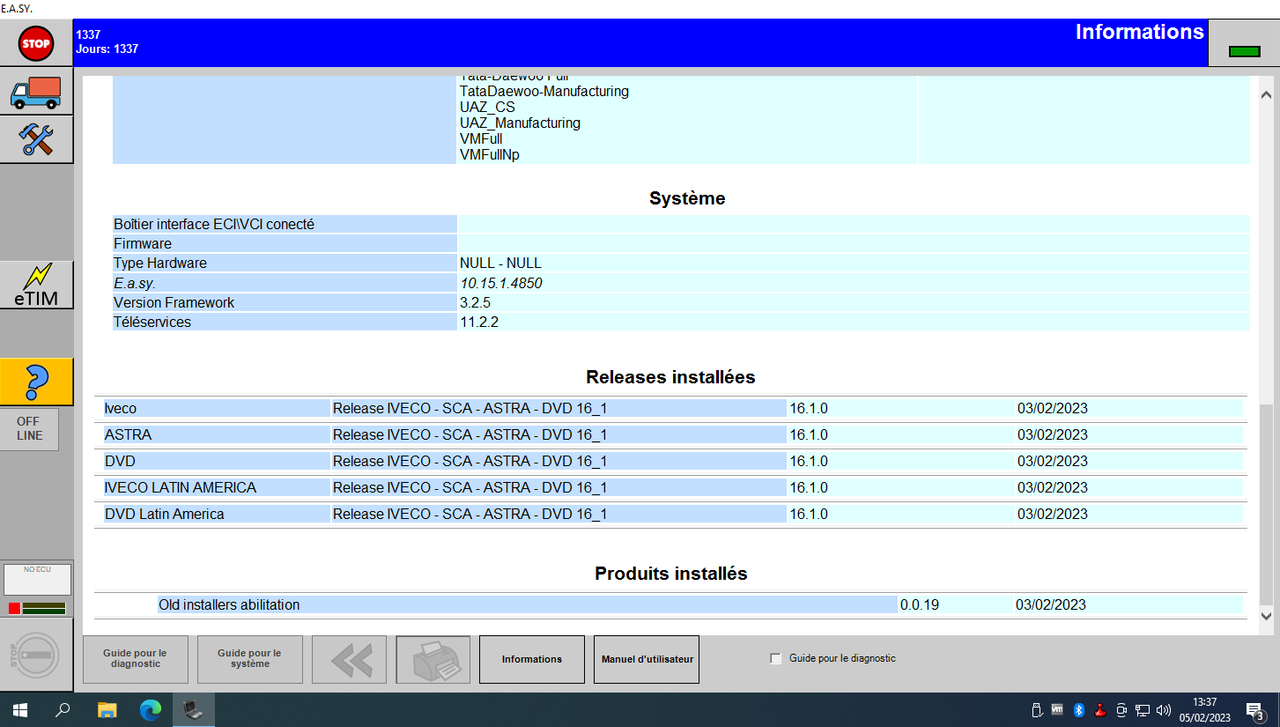
Task: Click the Informations button
Action: click(x=532, y=659)
